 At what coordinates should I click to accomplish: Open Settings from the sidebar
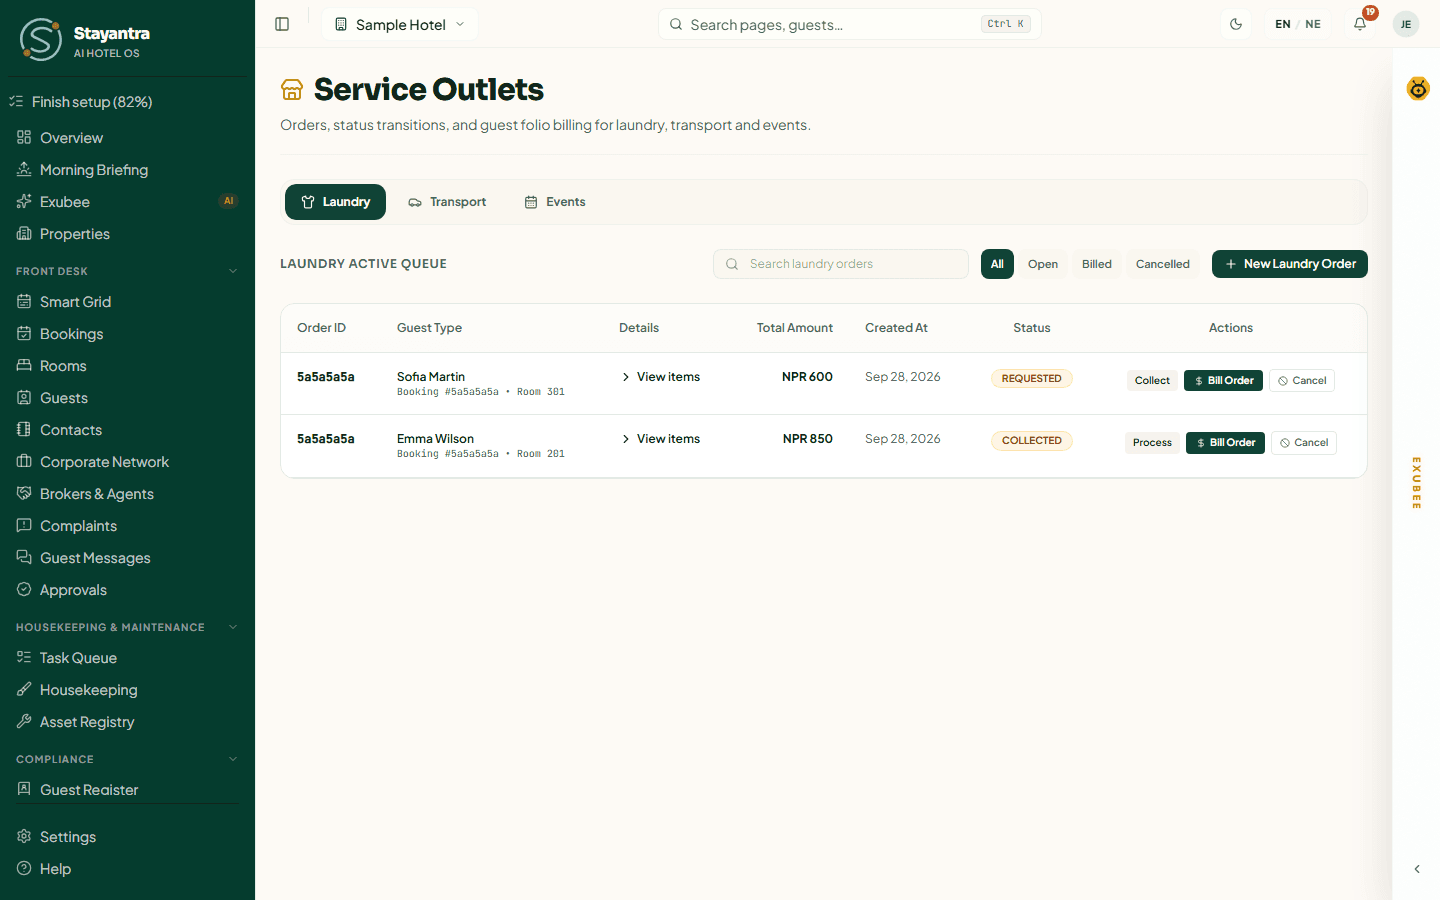point(127,837)
